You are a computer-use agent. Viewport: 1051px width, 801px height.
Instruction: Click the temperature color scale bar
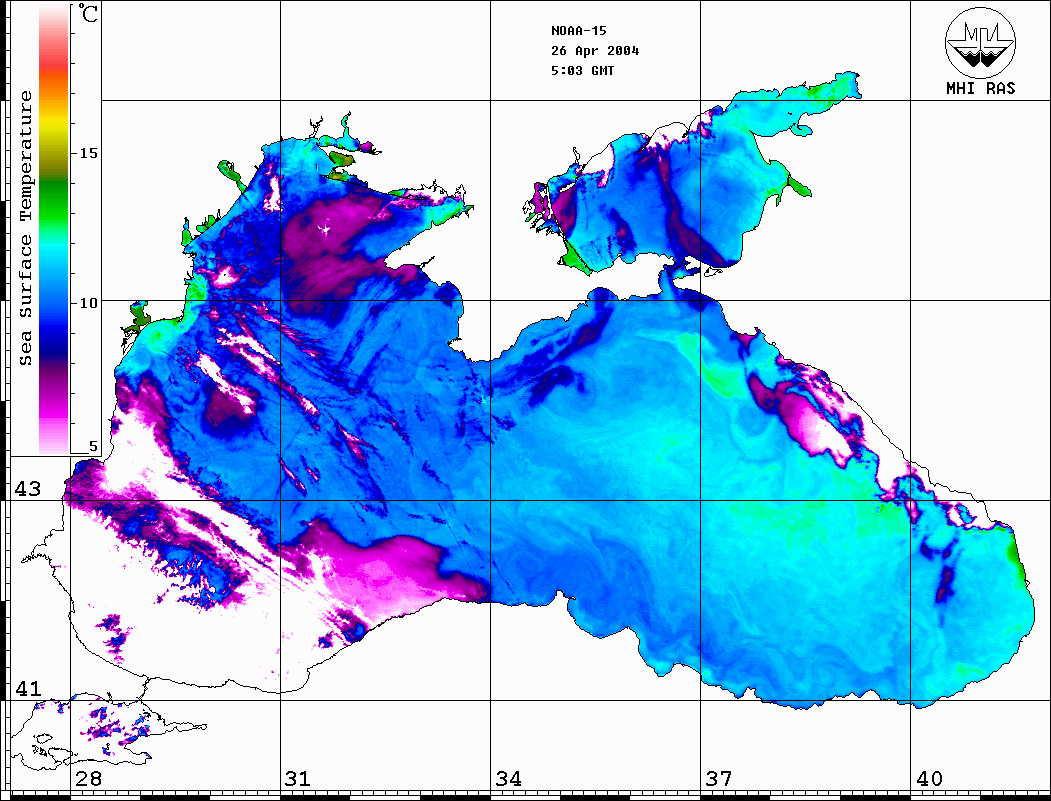(54, 229)
